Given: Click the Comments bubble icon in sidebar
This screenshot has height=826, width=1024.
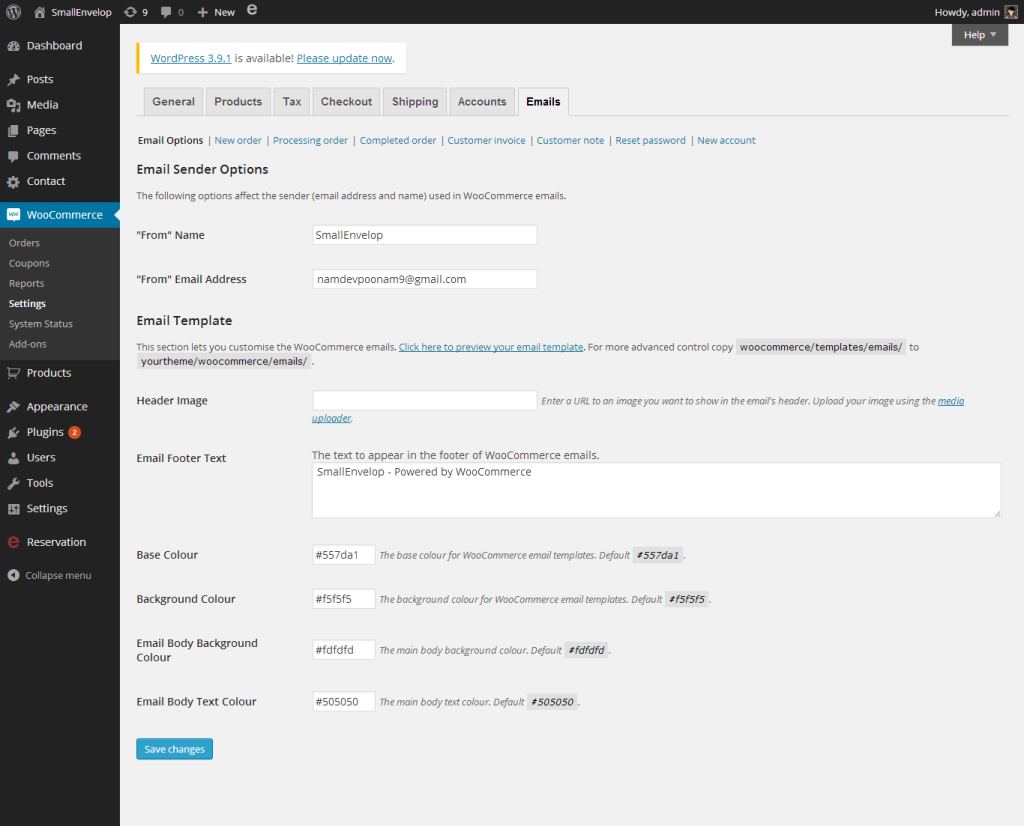Looking at the screenshot, I should click(x=13, y=156).
